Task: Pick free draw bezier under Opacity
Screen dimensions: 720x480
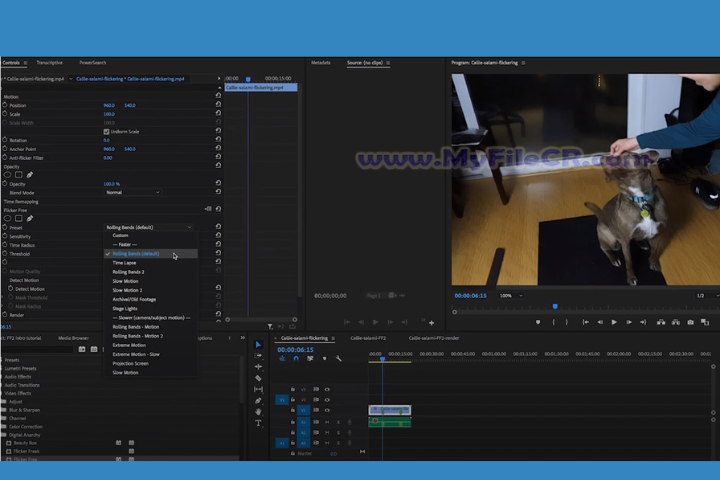Action: pos(30,175)
